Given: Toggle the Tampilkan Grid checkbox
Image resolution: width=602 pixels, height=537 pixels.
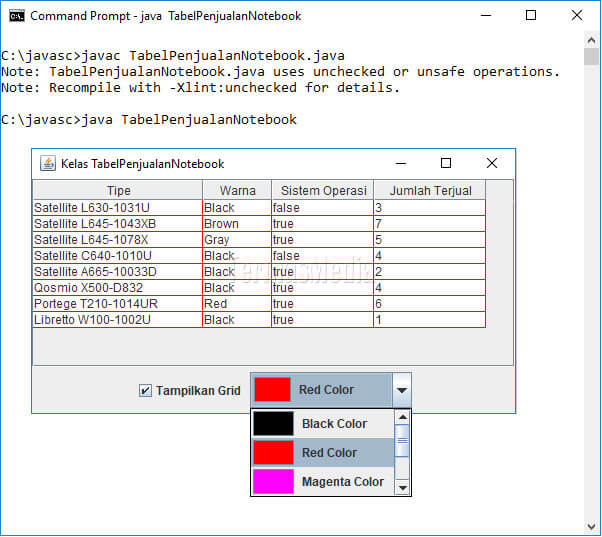Looking at the screenshot, I should click(145, 390).
